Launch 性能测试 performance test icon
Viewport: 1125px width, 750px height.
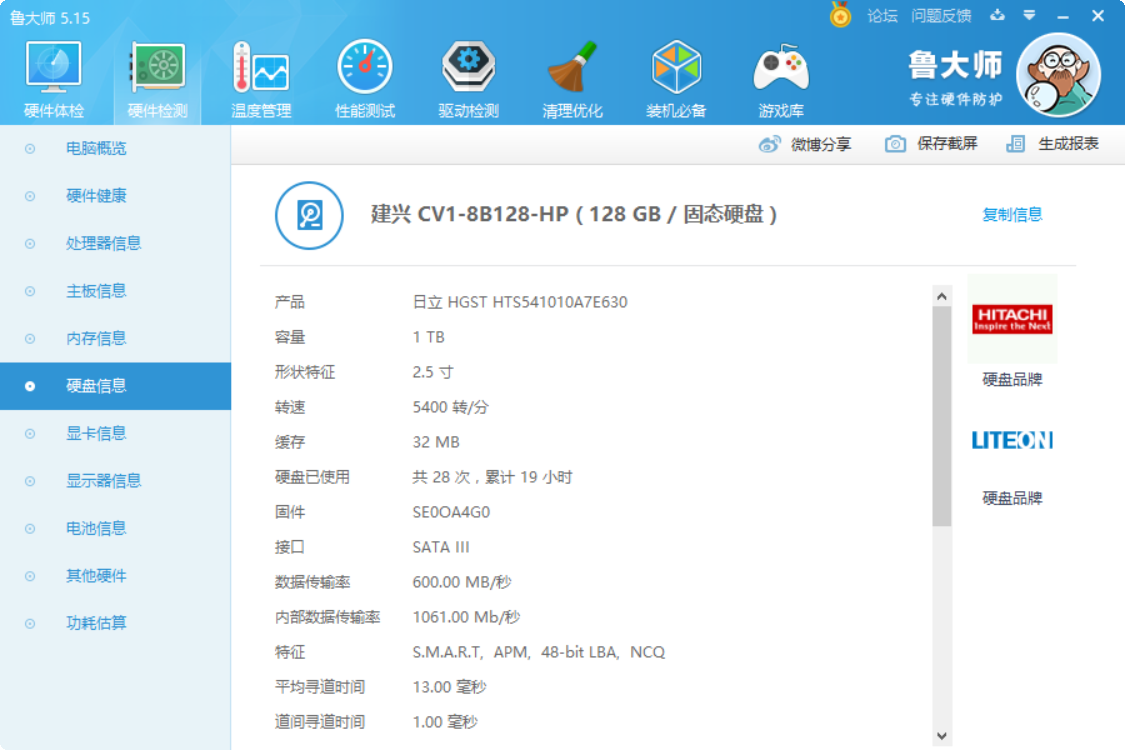pyautogui.click(x=364, y=79)
